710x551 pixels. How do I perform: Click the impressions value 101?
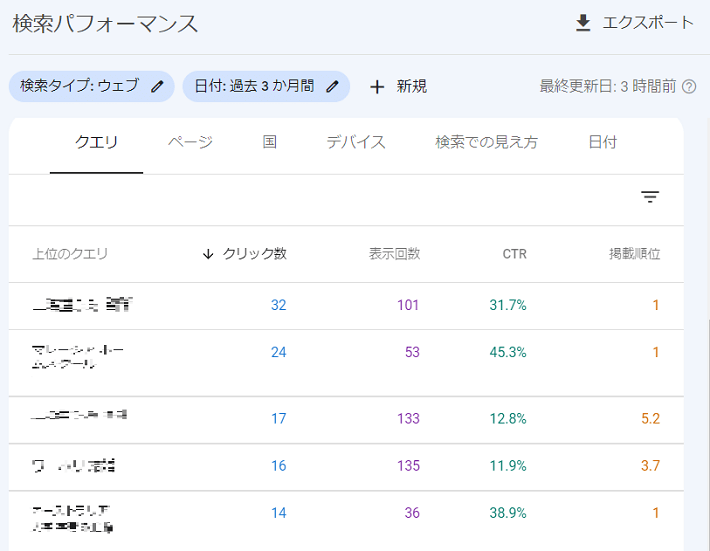click(408, 305)
